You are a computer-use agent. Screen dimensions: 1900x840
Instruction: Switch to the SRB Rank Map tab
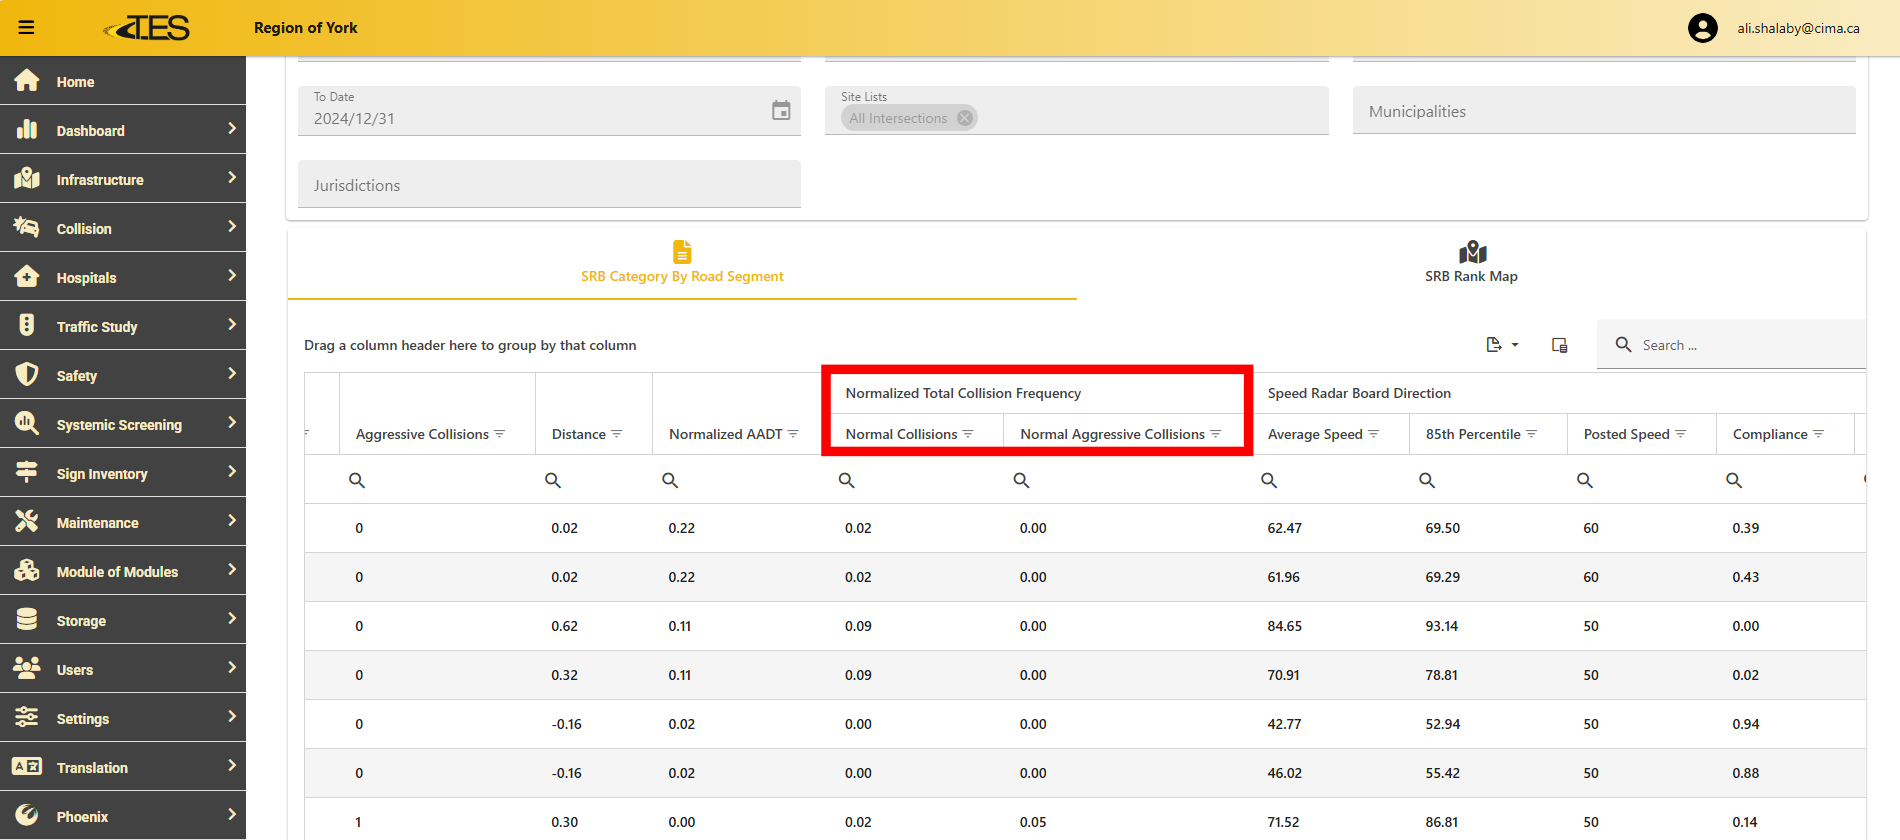click(1471, 263)
